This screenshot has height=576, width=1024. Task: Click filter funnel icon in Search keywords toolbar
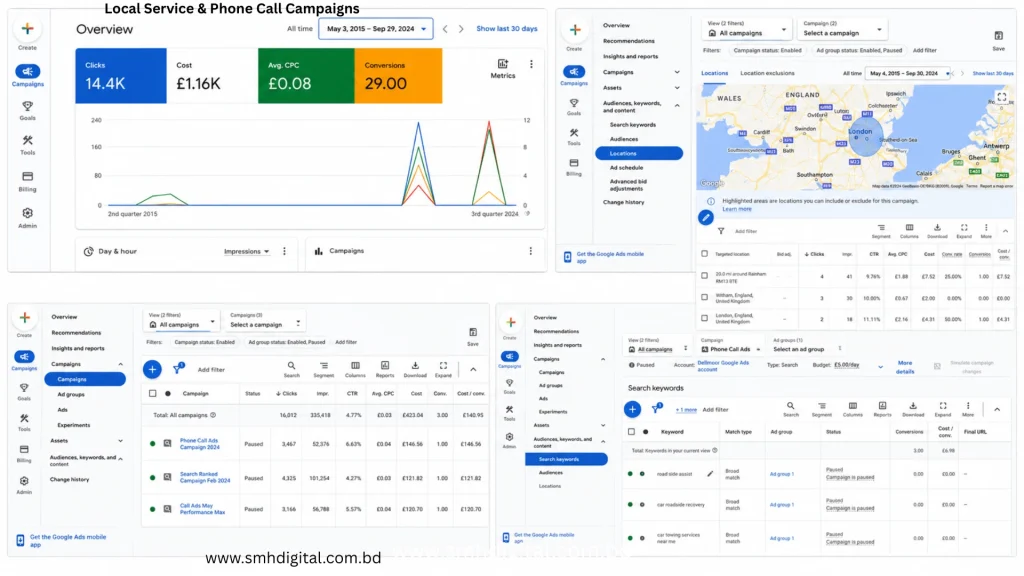[x=656, y=409]
